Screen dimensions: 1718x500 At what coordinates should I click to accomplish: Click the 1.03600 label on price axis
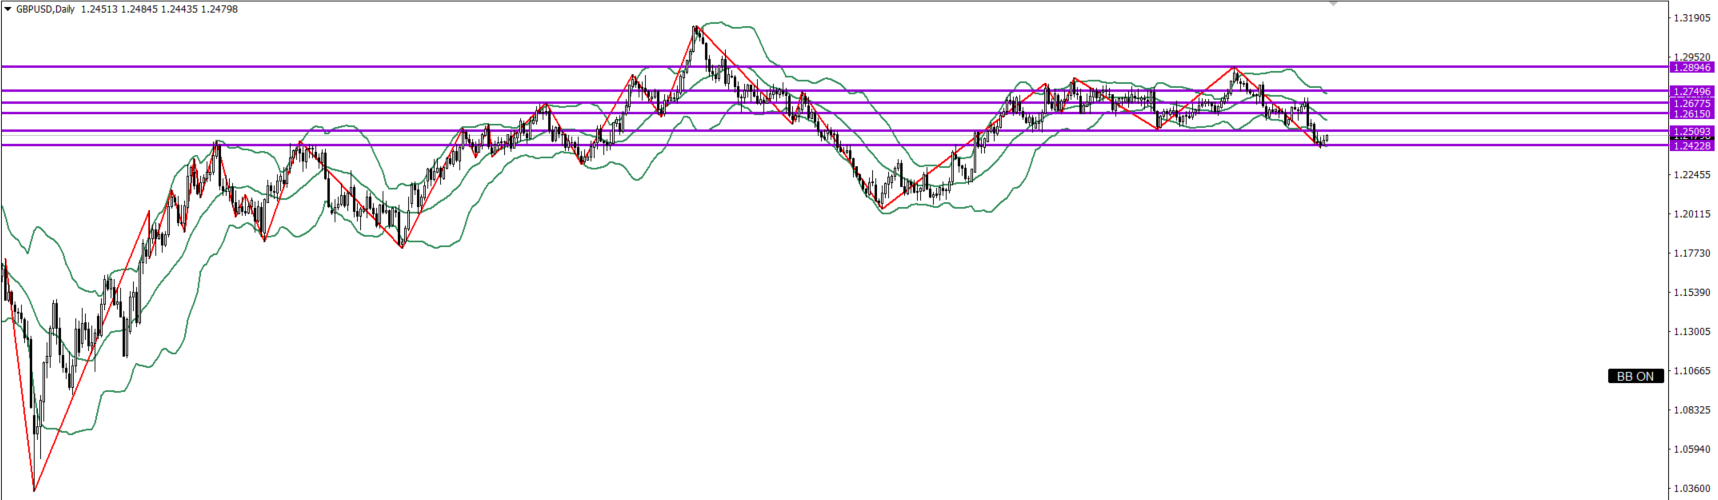[x=1691, y=489]
